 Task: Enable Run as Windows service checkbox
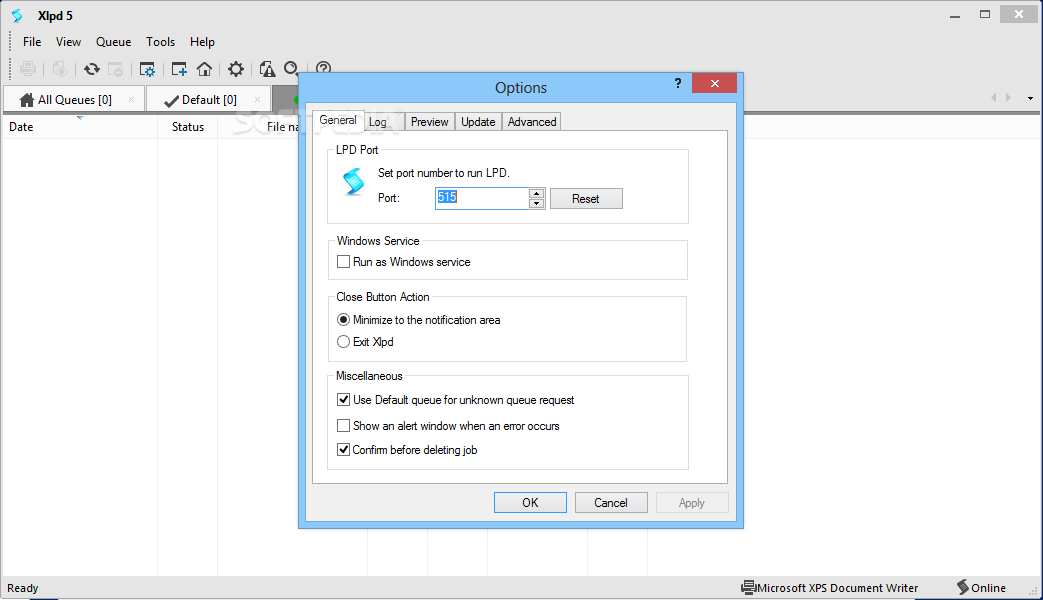343,262
